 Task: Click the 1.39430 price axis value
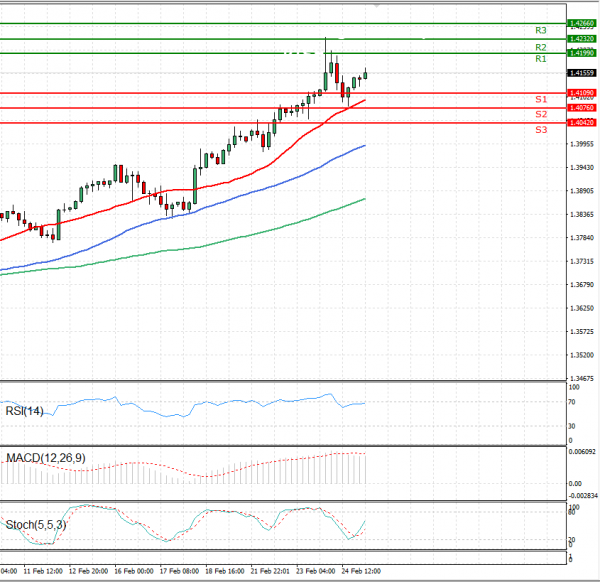(582, 168)
